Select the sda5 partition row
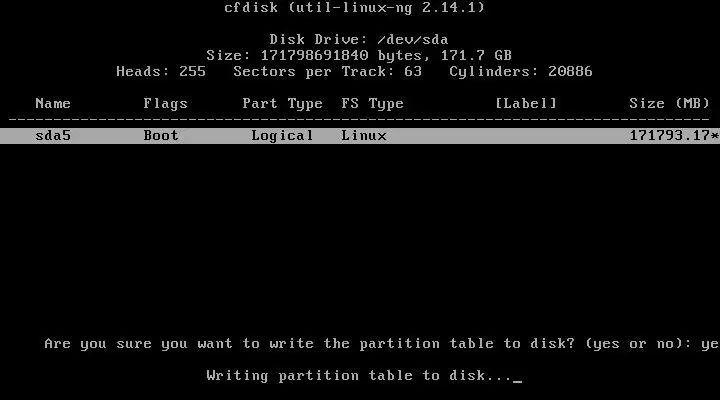The width and height of the screenshot is (720, 400). coord(360,136)
